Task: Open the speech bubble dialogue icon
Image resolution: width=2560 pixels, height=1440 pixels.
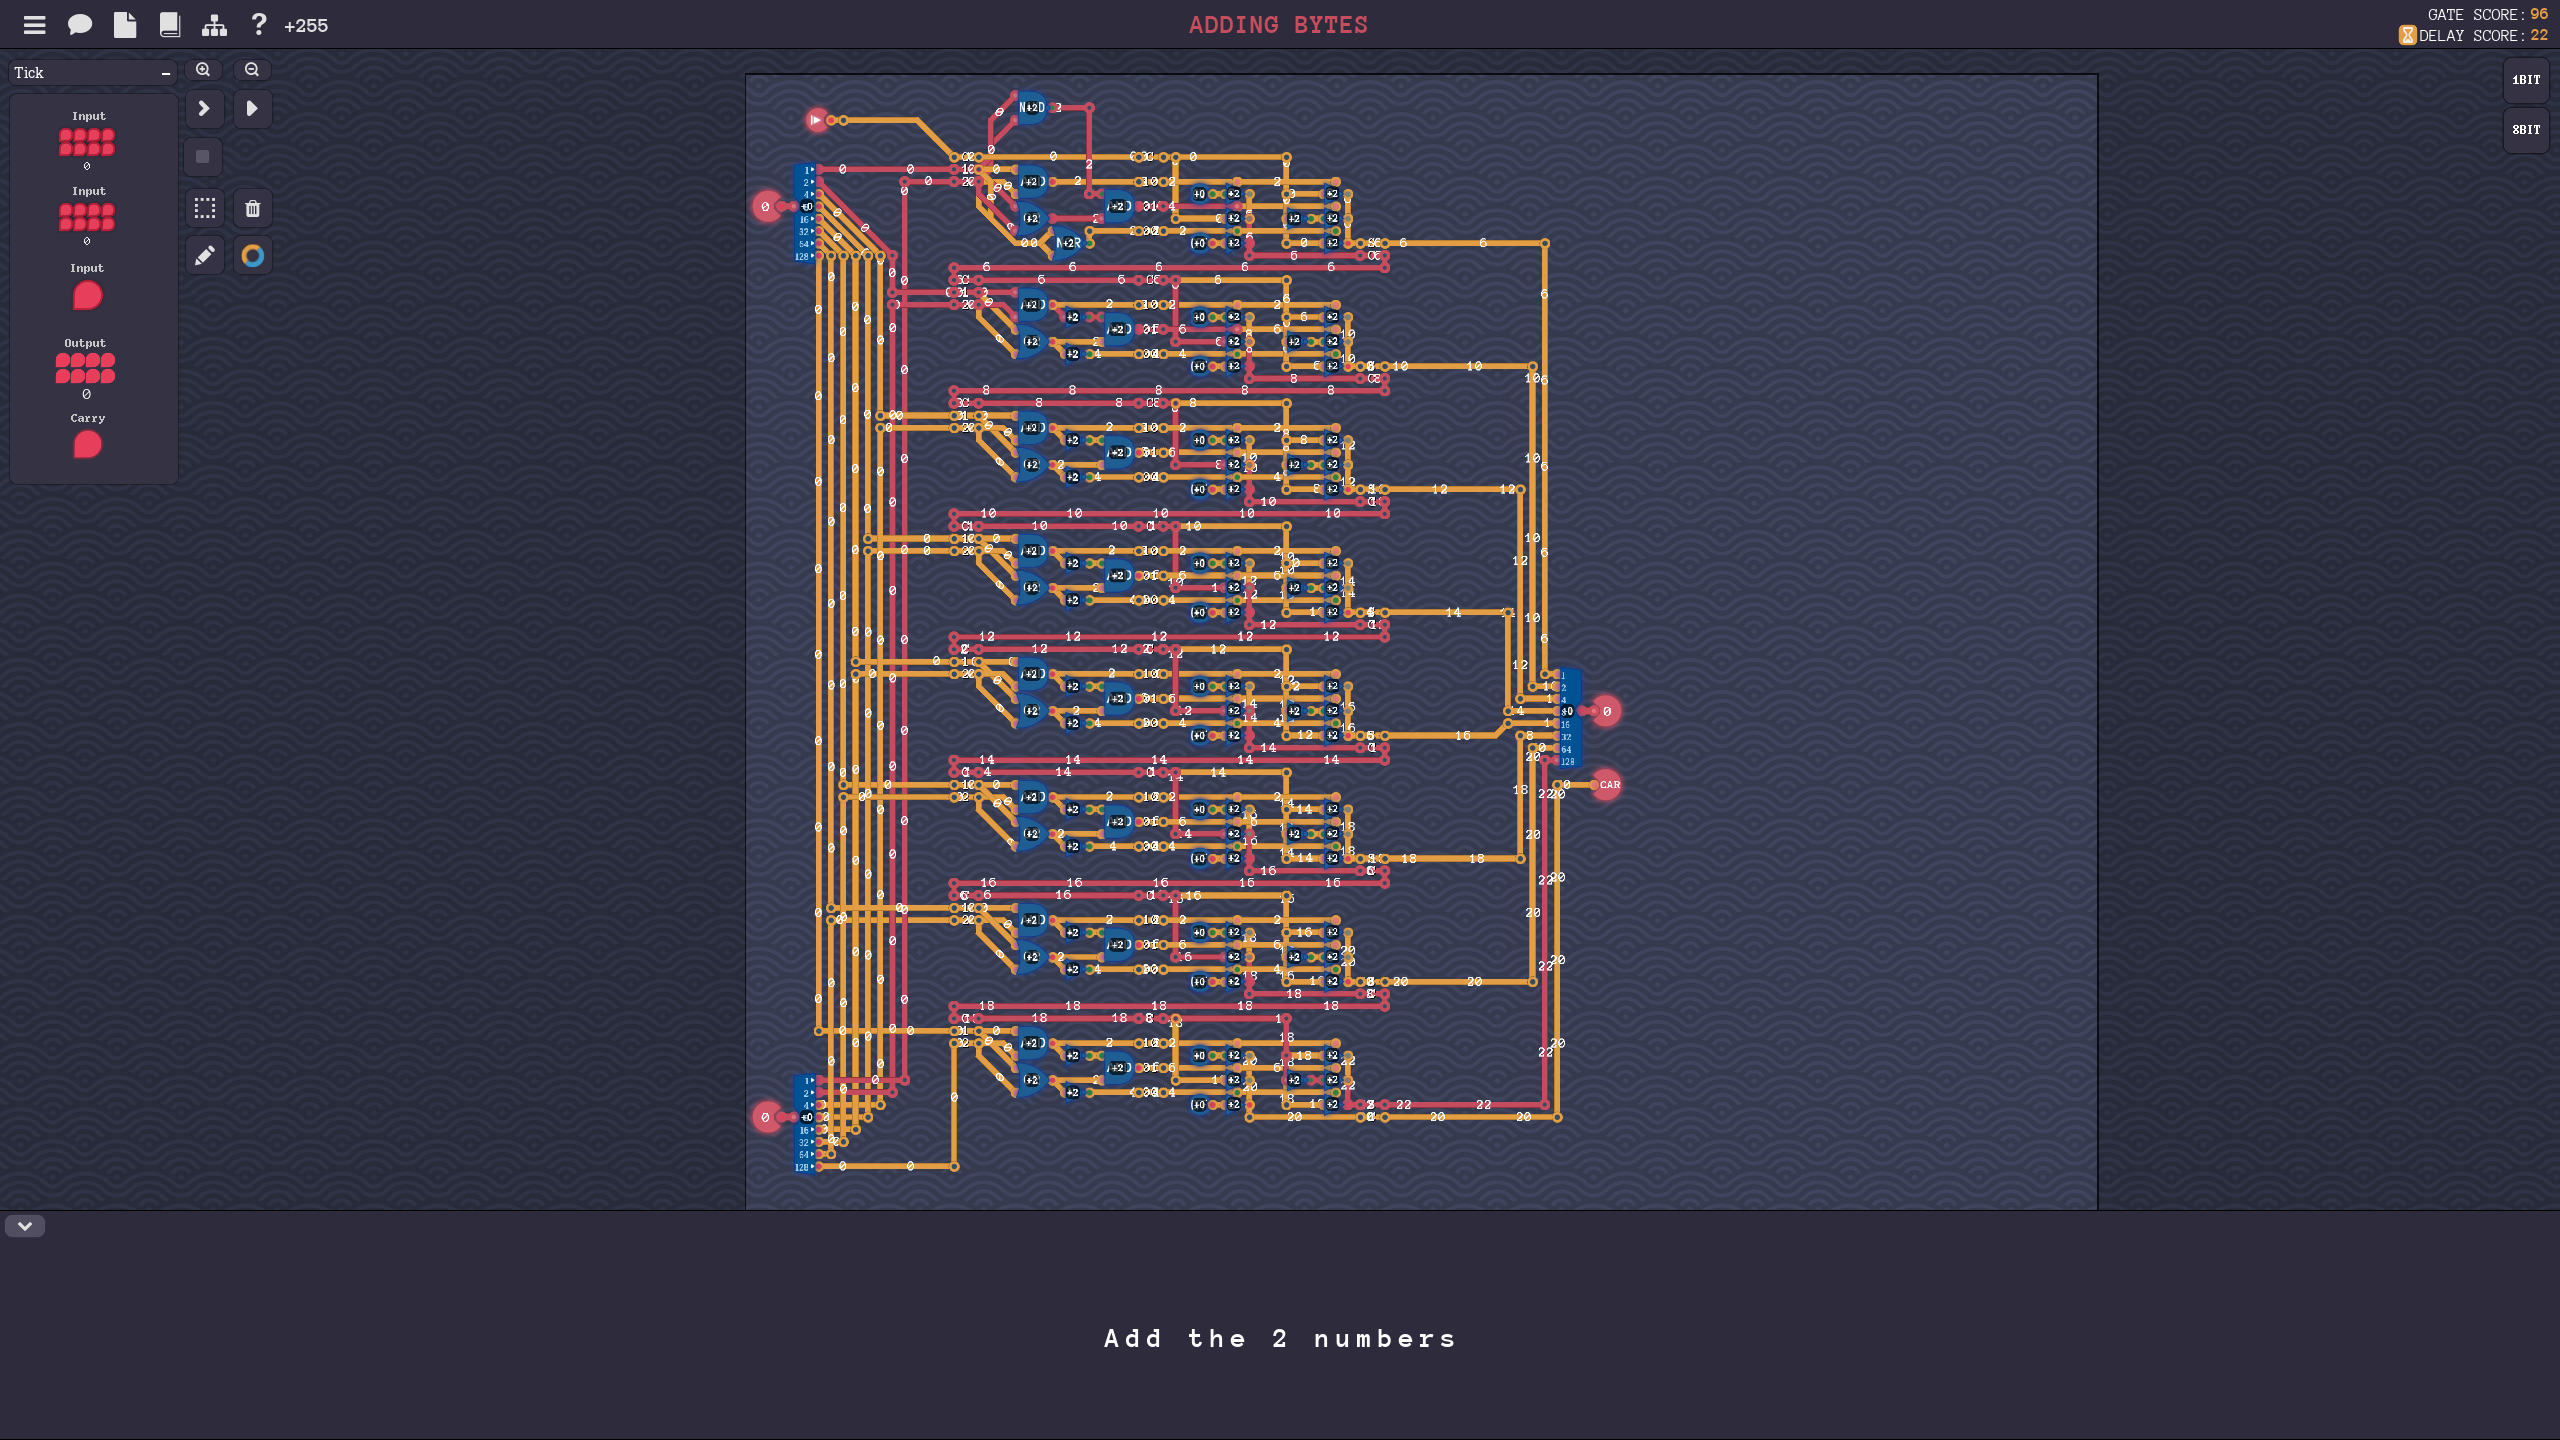Action: (x=80, y=25)
